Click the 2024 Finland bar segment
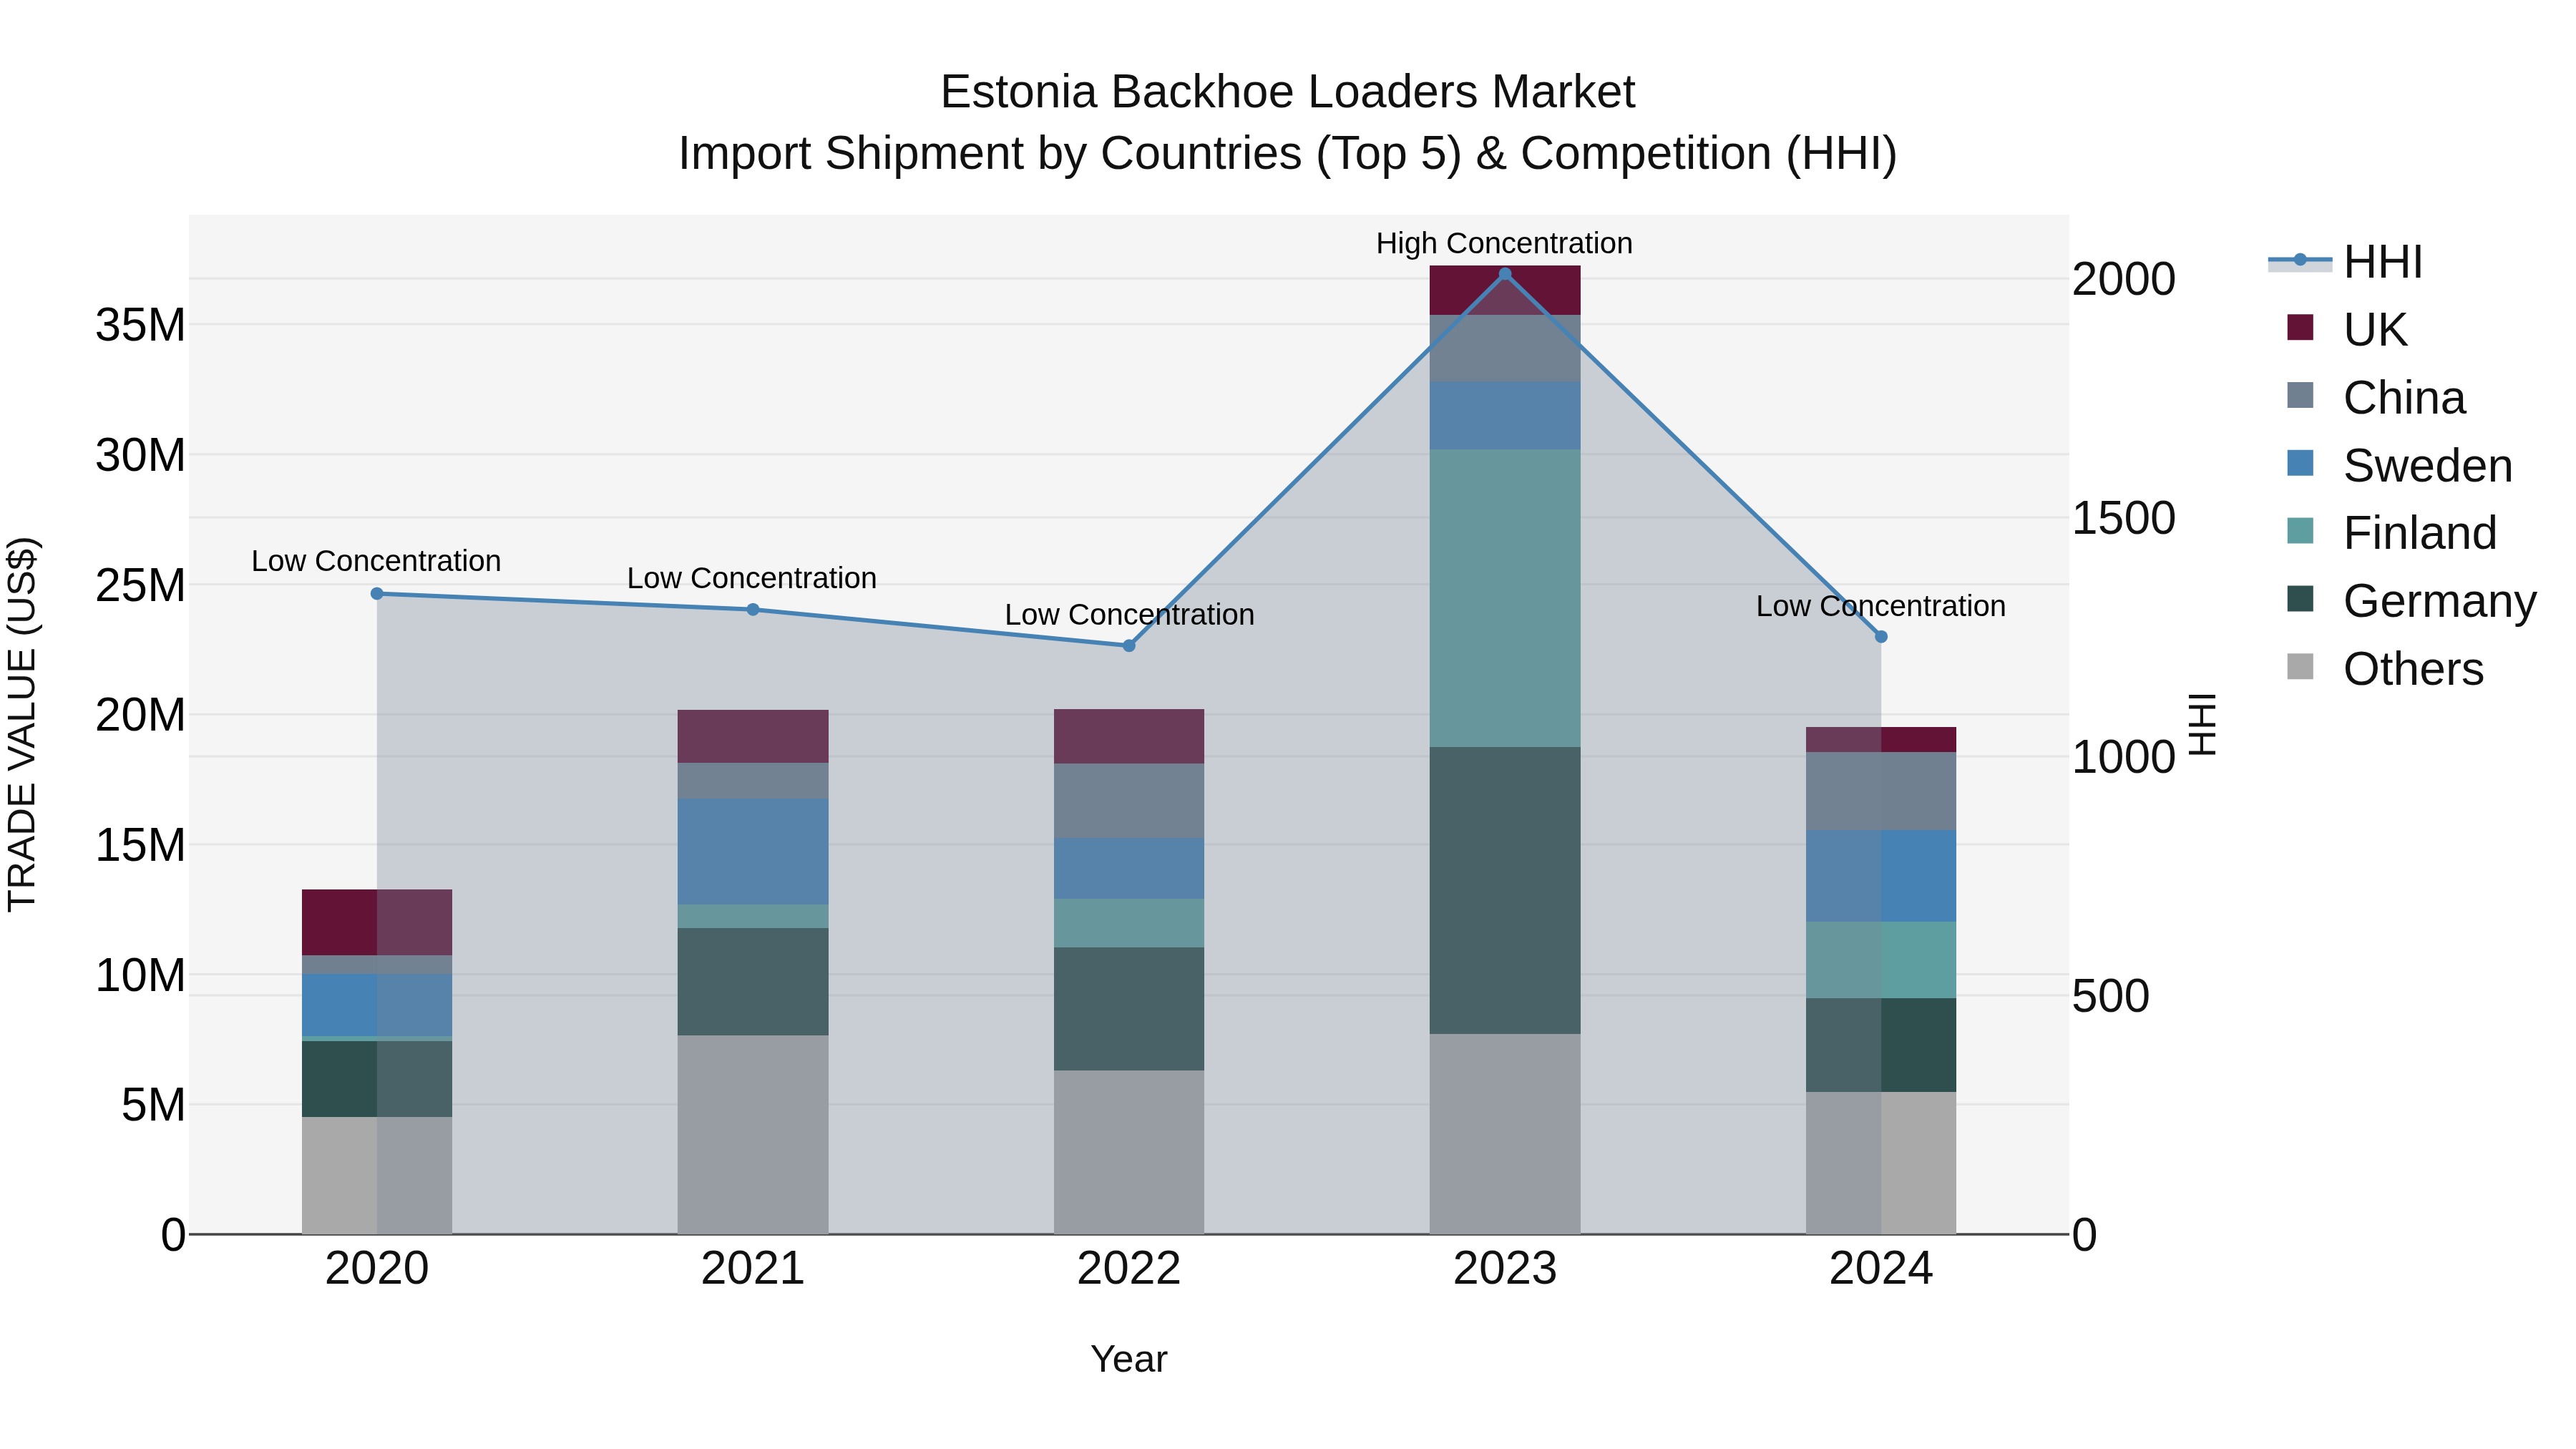 coord(1881,960)
